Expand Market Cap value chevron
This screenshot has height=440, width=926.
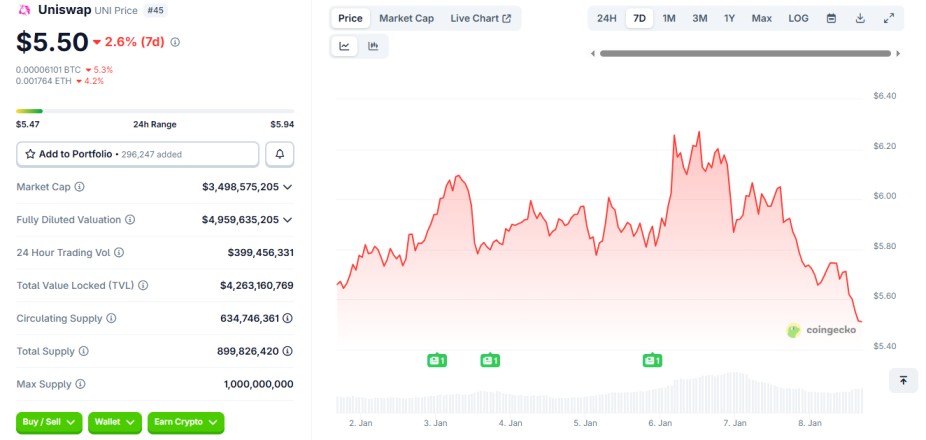[x=288, y=187]
